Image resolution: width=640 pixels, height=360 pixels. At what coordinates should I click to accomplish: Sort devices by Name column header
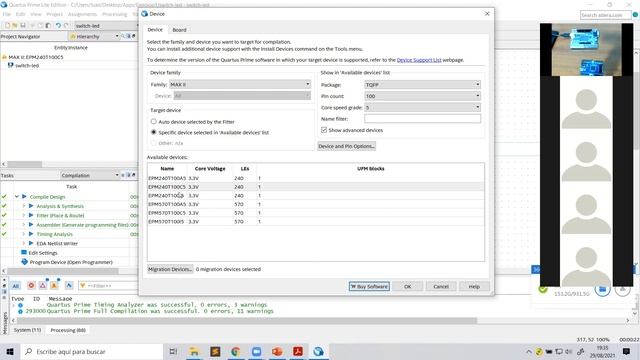tap(167, 169)
